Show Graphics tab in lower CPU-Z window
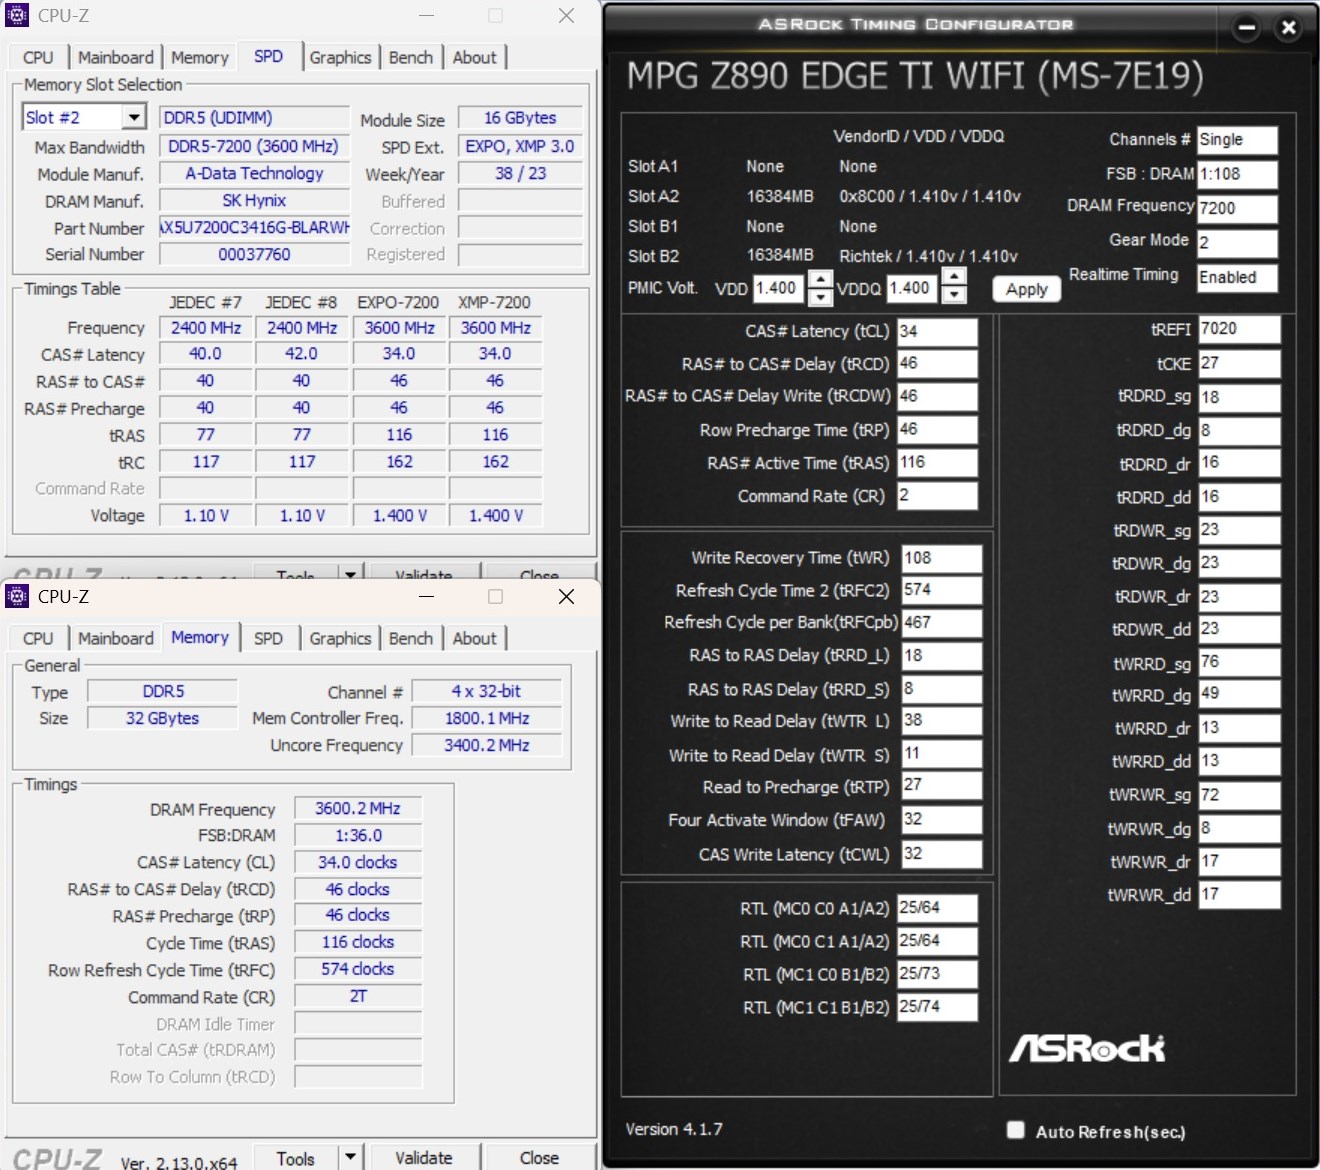This screenshot has height=1170, width=1320. (x=340, y=638)
